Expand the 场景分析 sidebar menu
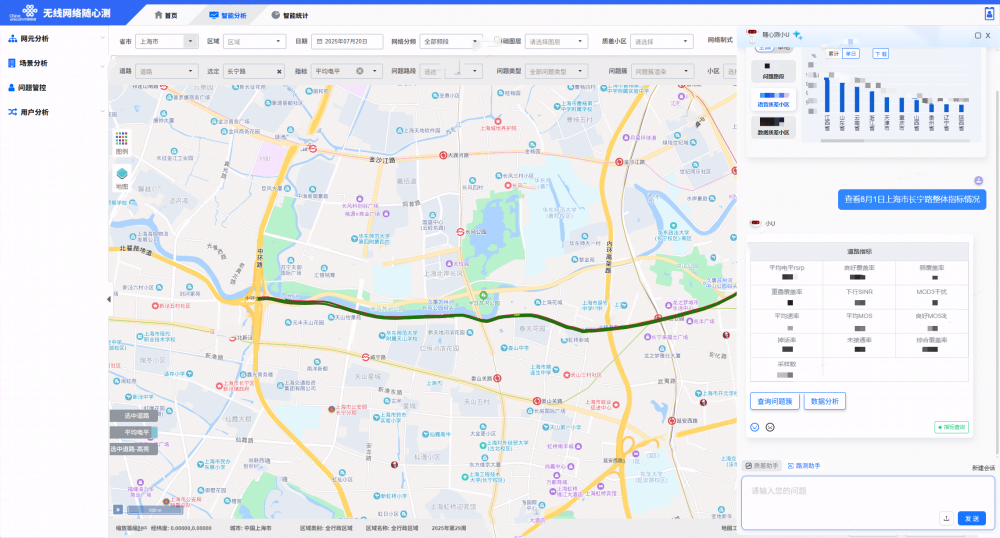 coord(54,63)
